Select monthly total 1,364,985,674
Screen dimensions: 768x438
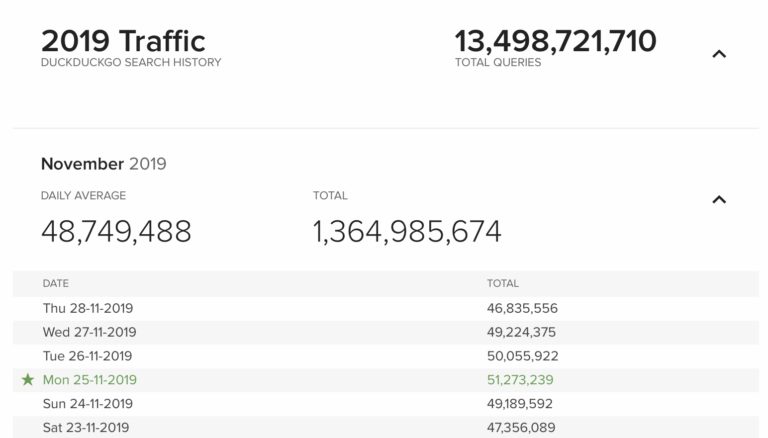[x=407, y=231]
